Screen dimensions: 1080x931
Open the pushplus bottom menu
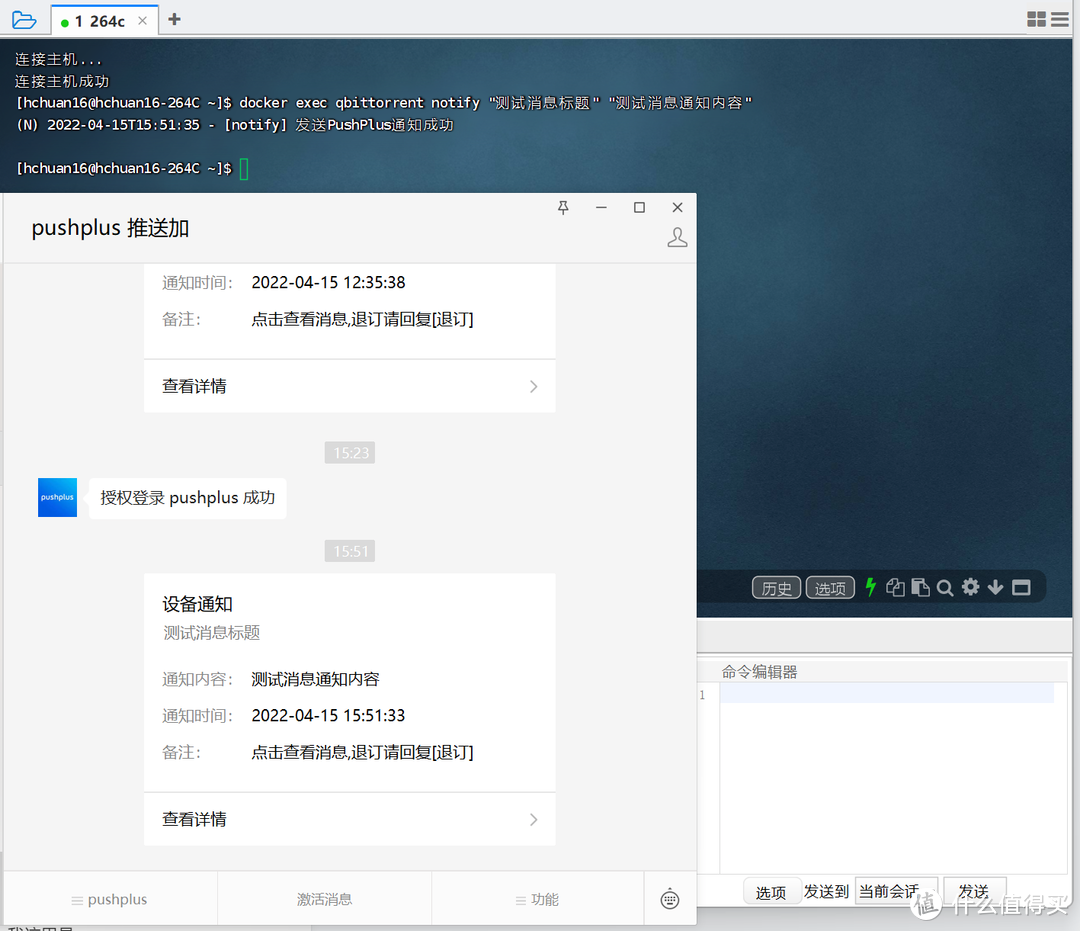click(x=110, y=899)
